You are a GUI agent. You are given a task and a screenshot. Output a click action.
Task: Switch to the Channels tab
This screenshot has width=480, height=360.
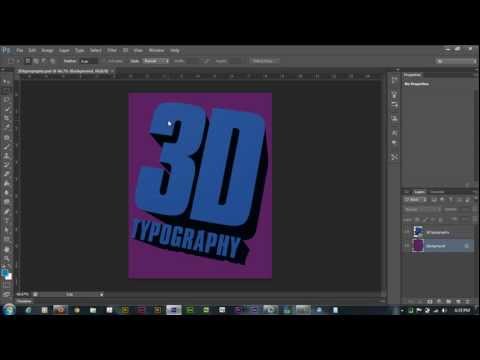pyautogui.click(x=437, y=192)
